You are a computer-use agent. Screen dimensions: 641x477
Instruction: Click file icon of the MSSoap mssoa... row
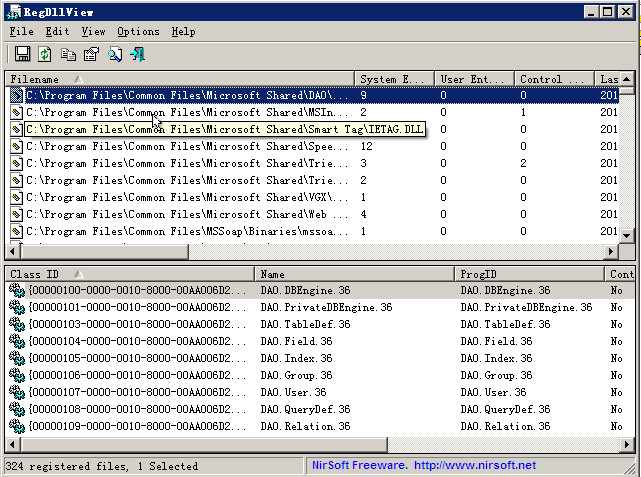(16, 231)
